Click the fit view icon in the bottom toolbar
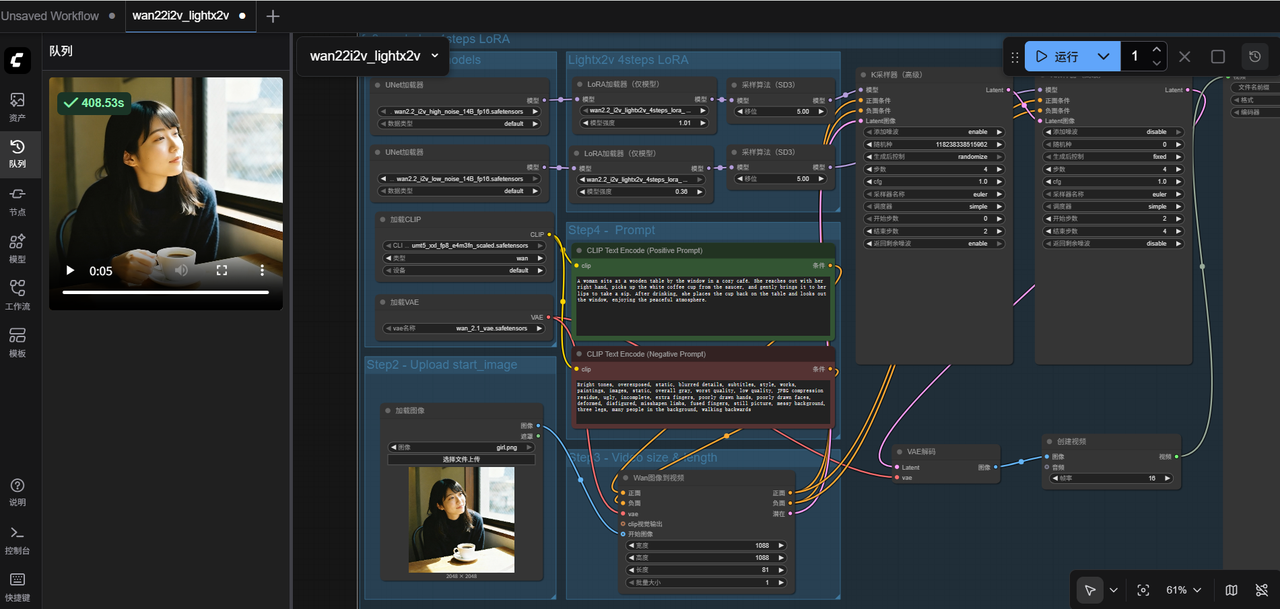 tap(1143, 590)
